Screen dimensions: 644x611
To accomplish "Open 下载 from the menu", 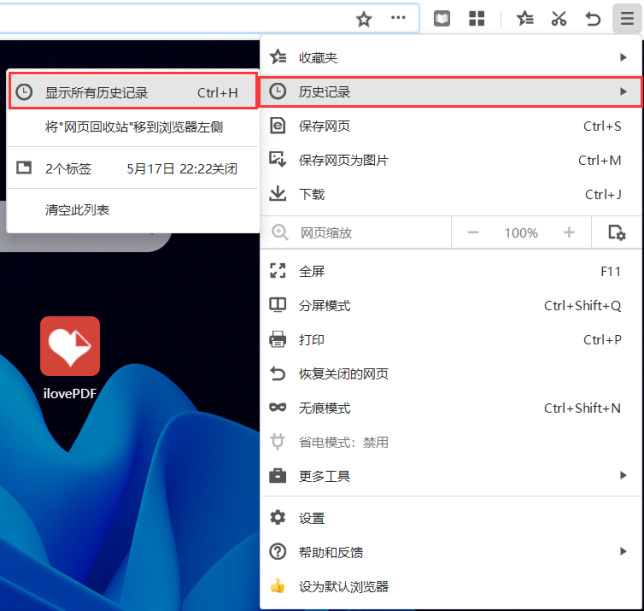I will coord(451,194).
